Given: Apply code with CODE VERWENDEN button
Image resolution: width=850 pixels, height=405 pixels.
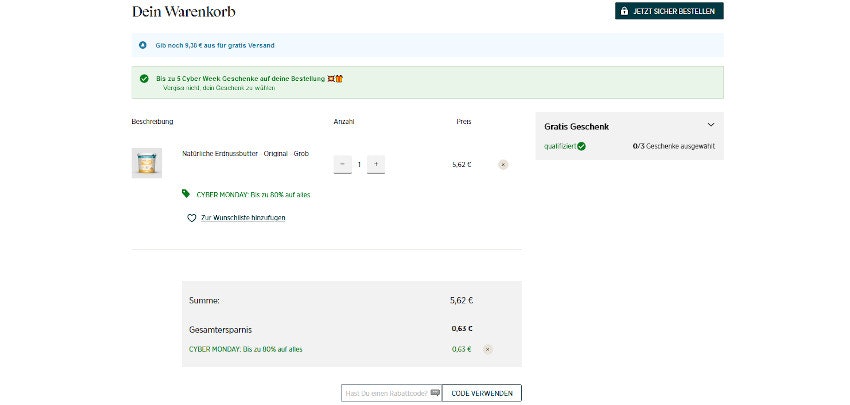Looking at the screenshot, I should pos(481,393).
